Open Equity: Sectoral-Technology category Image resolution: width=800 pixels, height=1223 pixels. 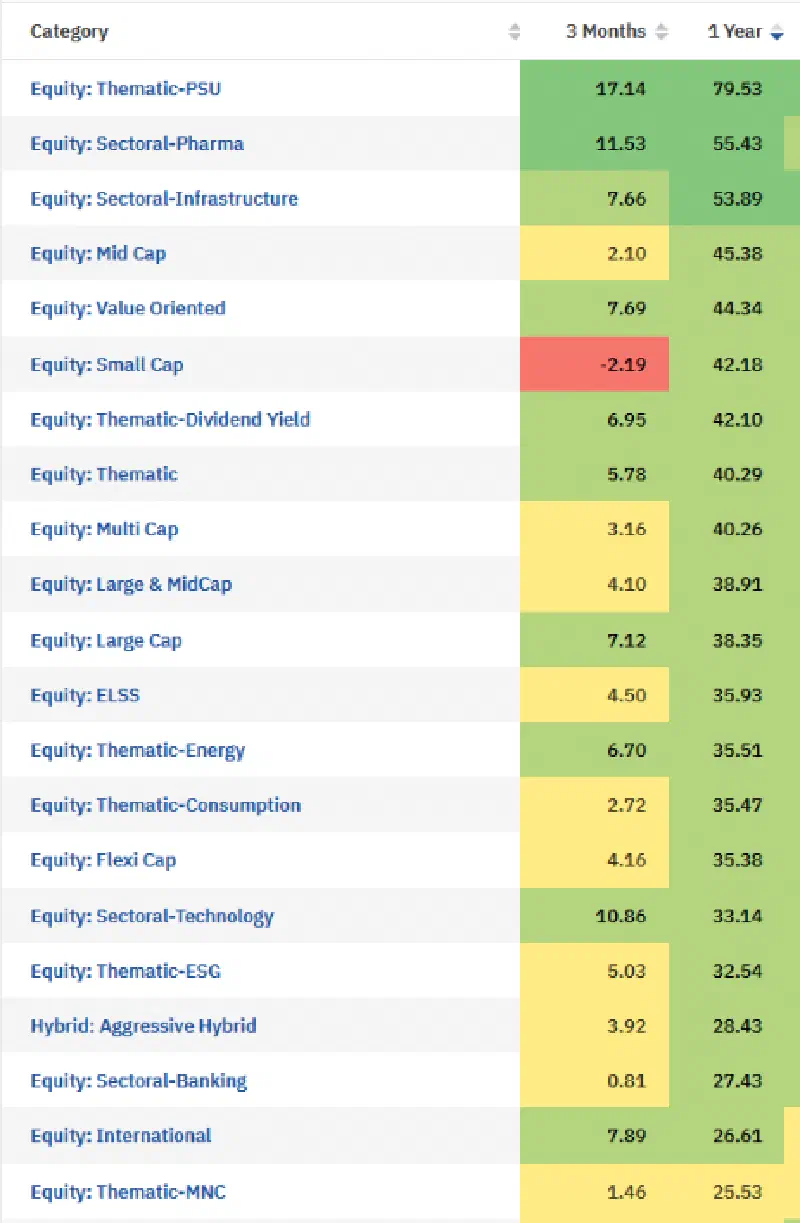click(x=152, y=916)
